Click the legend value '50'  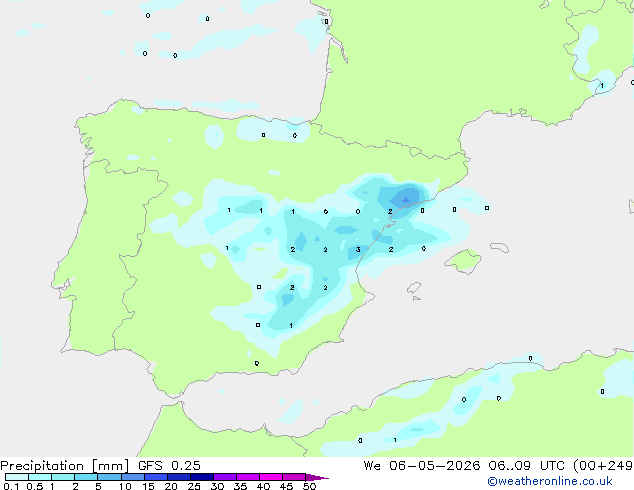(310, 486)
